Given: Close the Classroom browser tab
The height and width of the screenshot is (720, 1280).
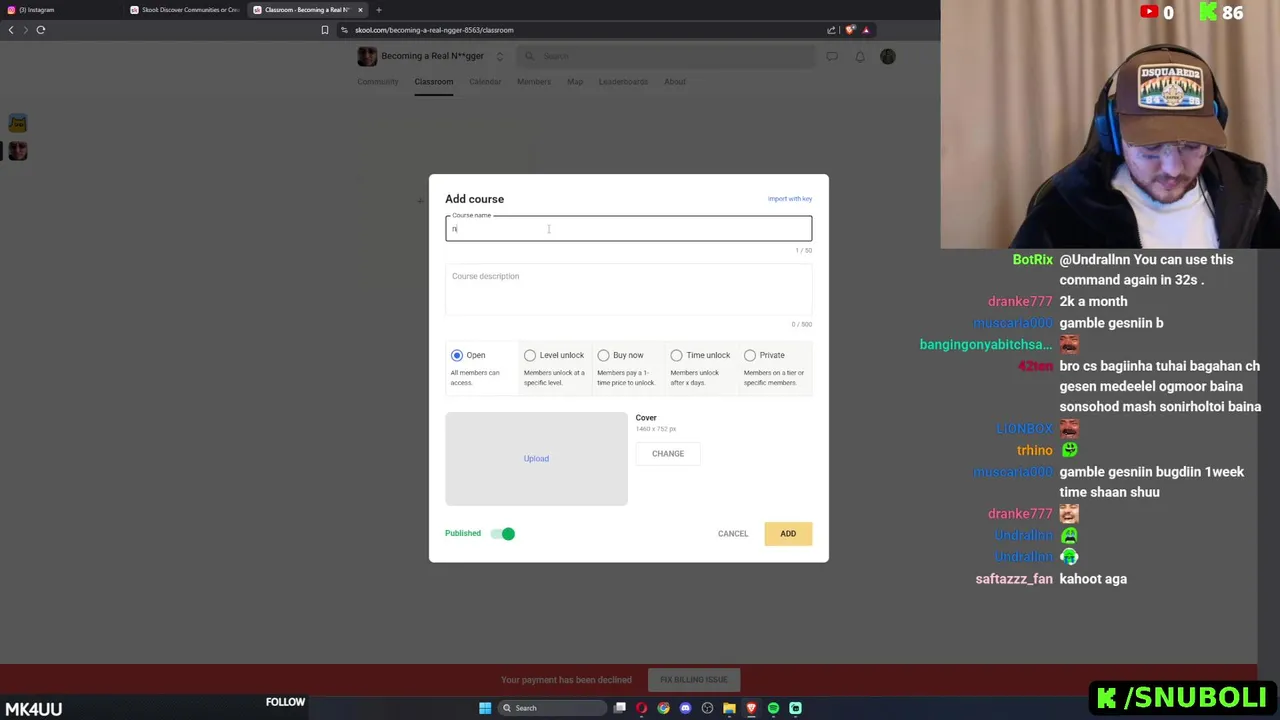Looking at the screenshot, I should point(361,10).
